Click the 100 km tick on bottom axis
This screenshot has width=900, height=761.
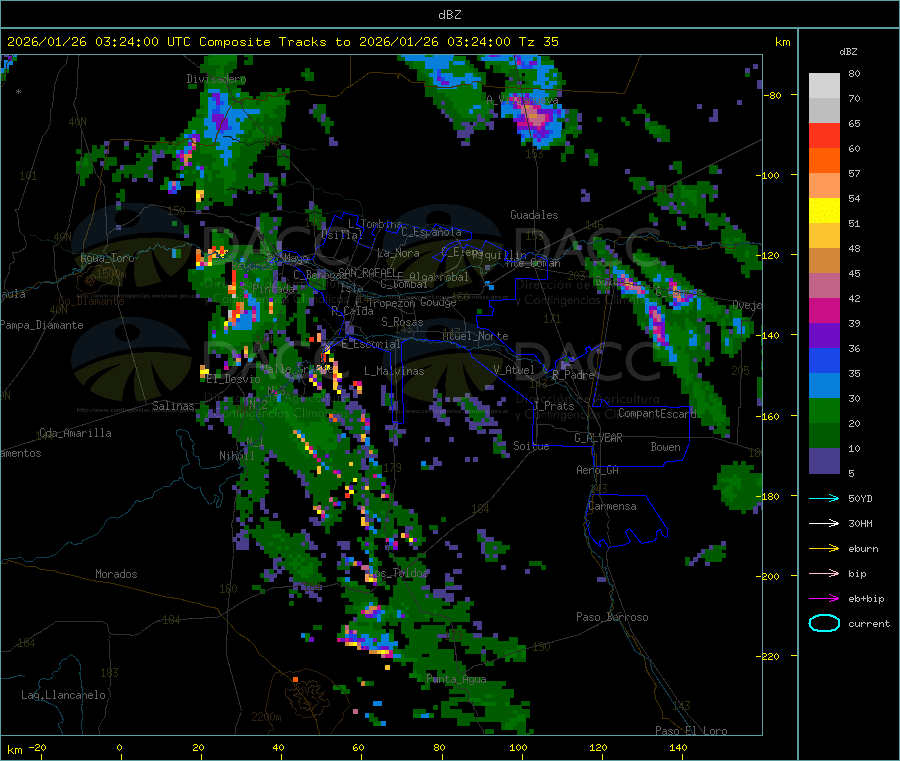[x=518, y=747]
